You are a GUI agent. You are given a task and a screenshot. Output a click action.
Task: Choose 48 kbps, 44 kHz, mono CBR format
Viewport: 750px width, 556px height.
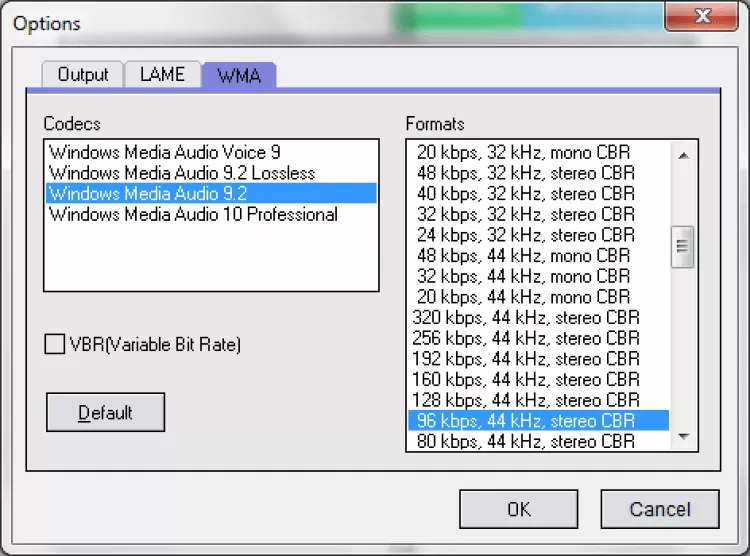pyautogui.click(x=524, y=255)
